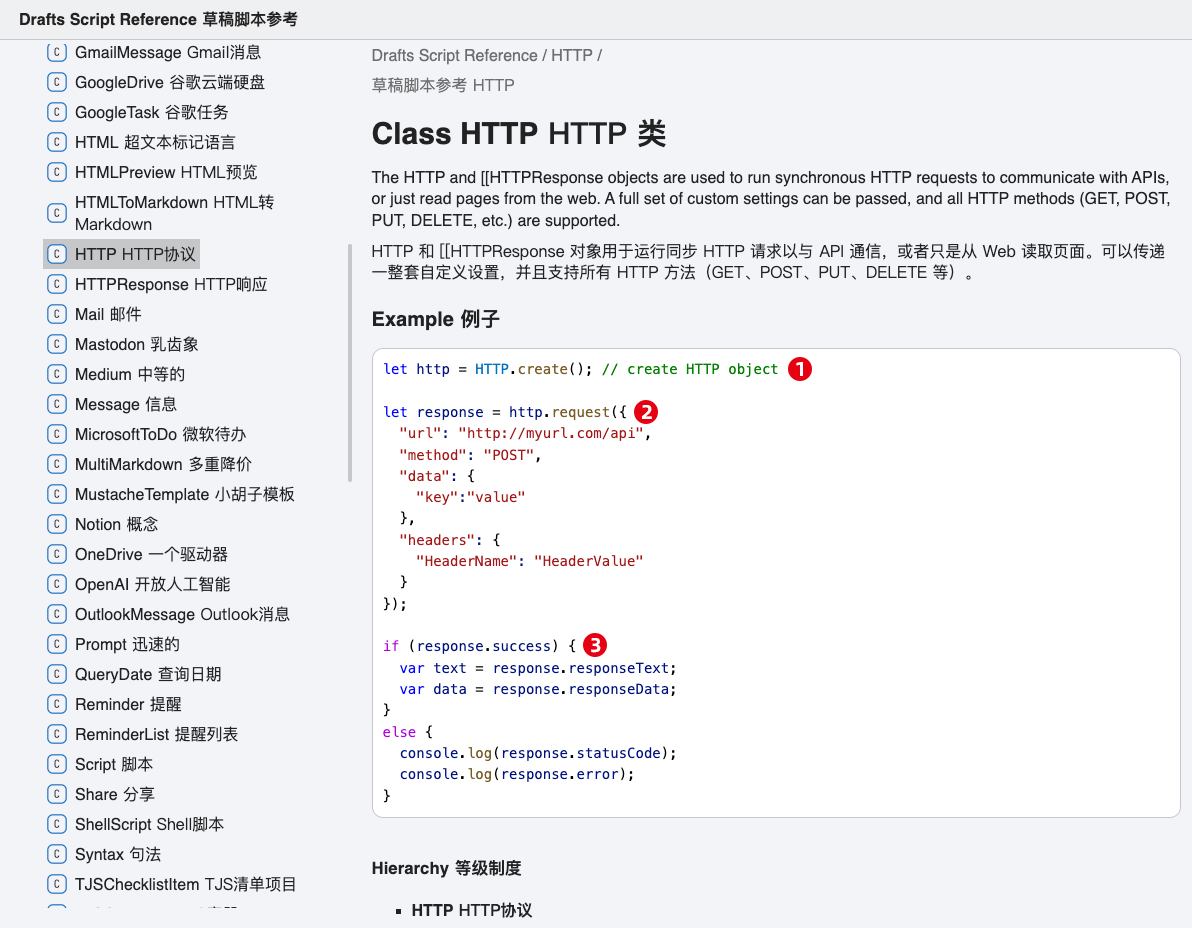Go to Notion class page
Viewport: 1192px width, 928px height.
[116, 524]
